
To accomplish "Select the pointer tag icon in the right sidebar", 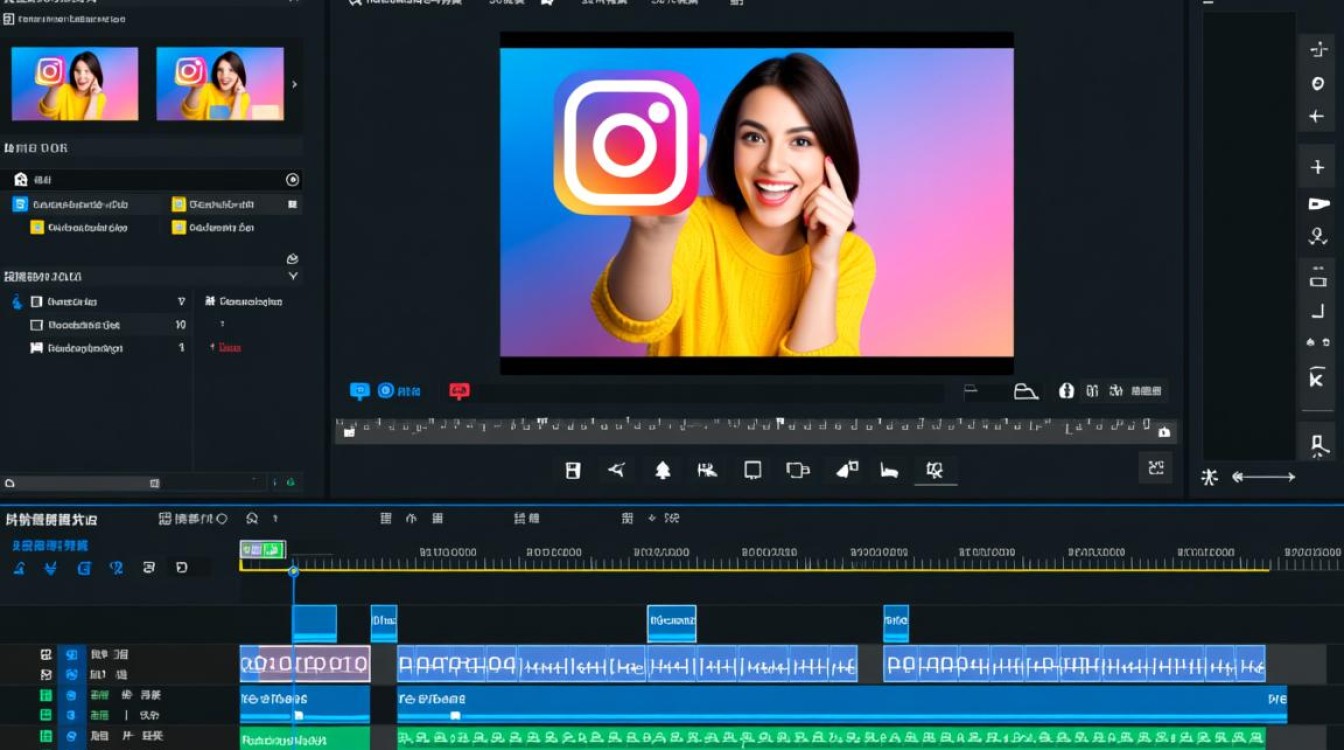I will coord(1318,204).
